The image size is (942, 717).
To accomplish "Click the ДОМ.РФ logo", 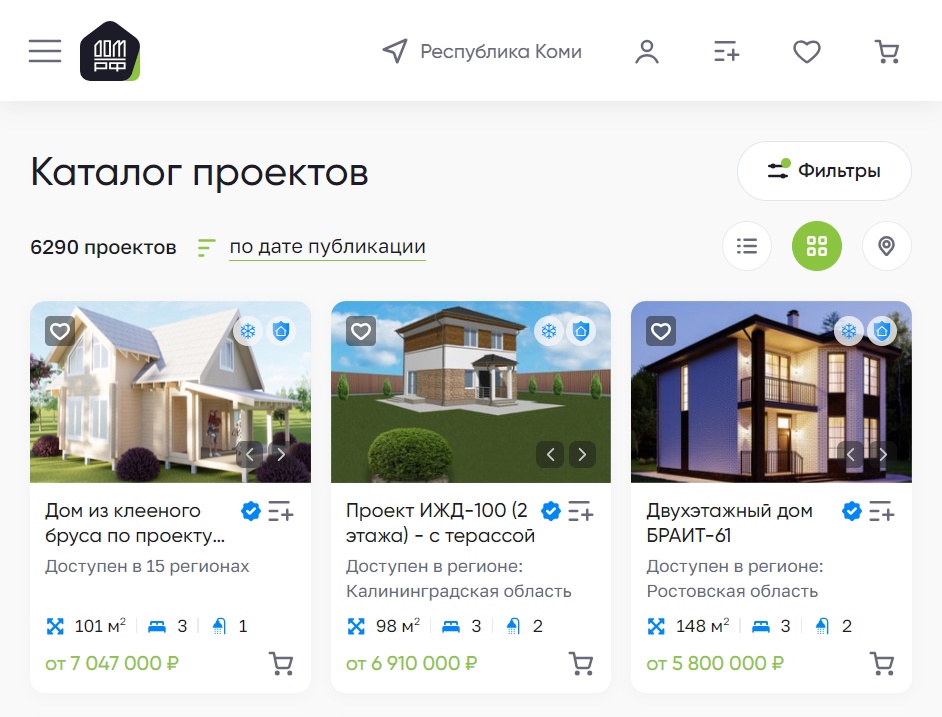I will (110, 51).
